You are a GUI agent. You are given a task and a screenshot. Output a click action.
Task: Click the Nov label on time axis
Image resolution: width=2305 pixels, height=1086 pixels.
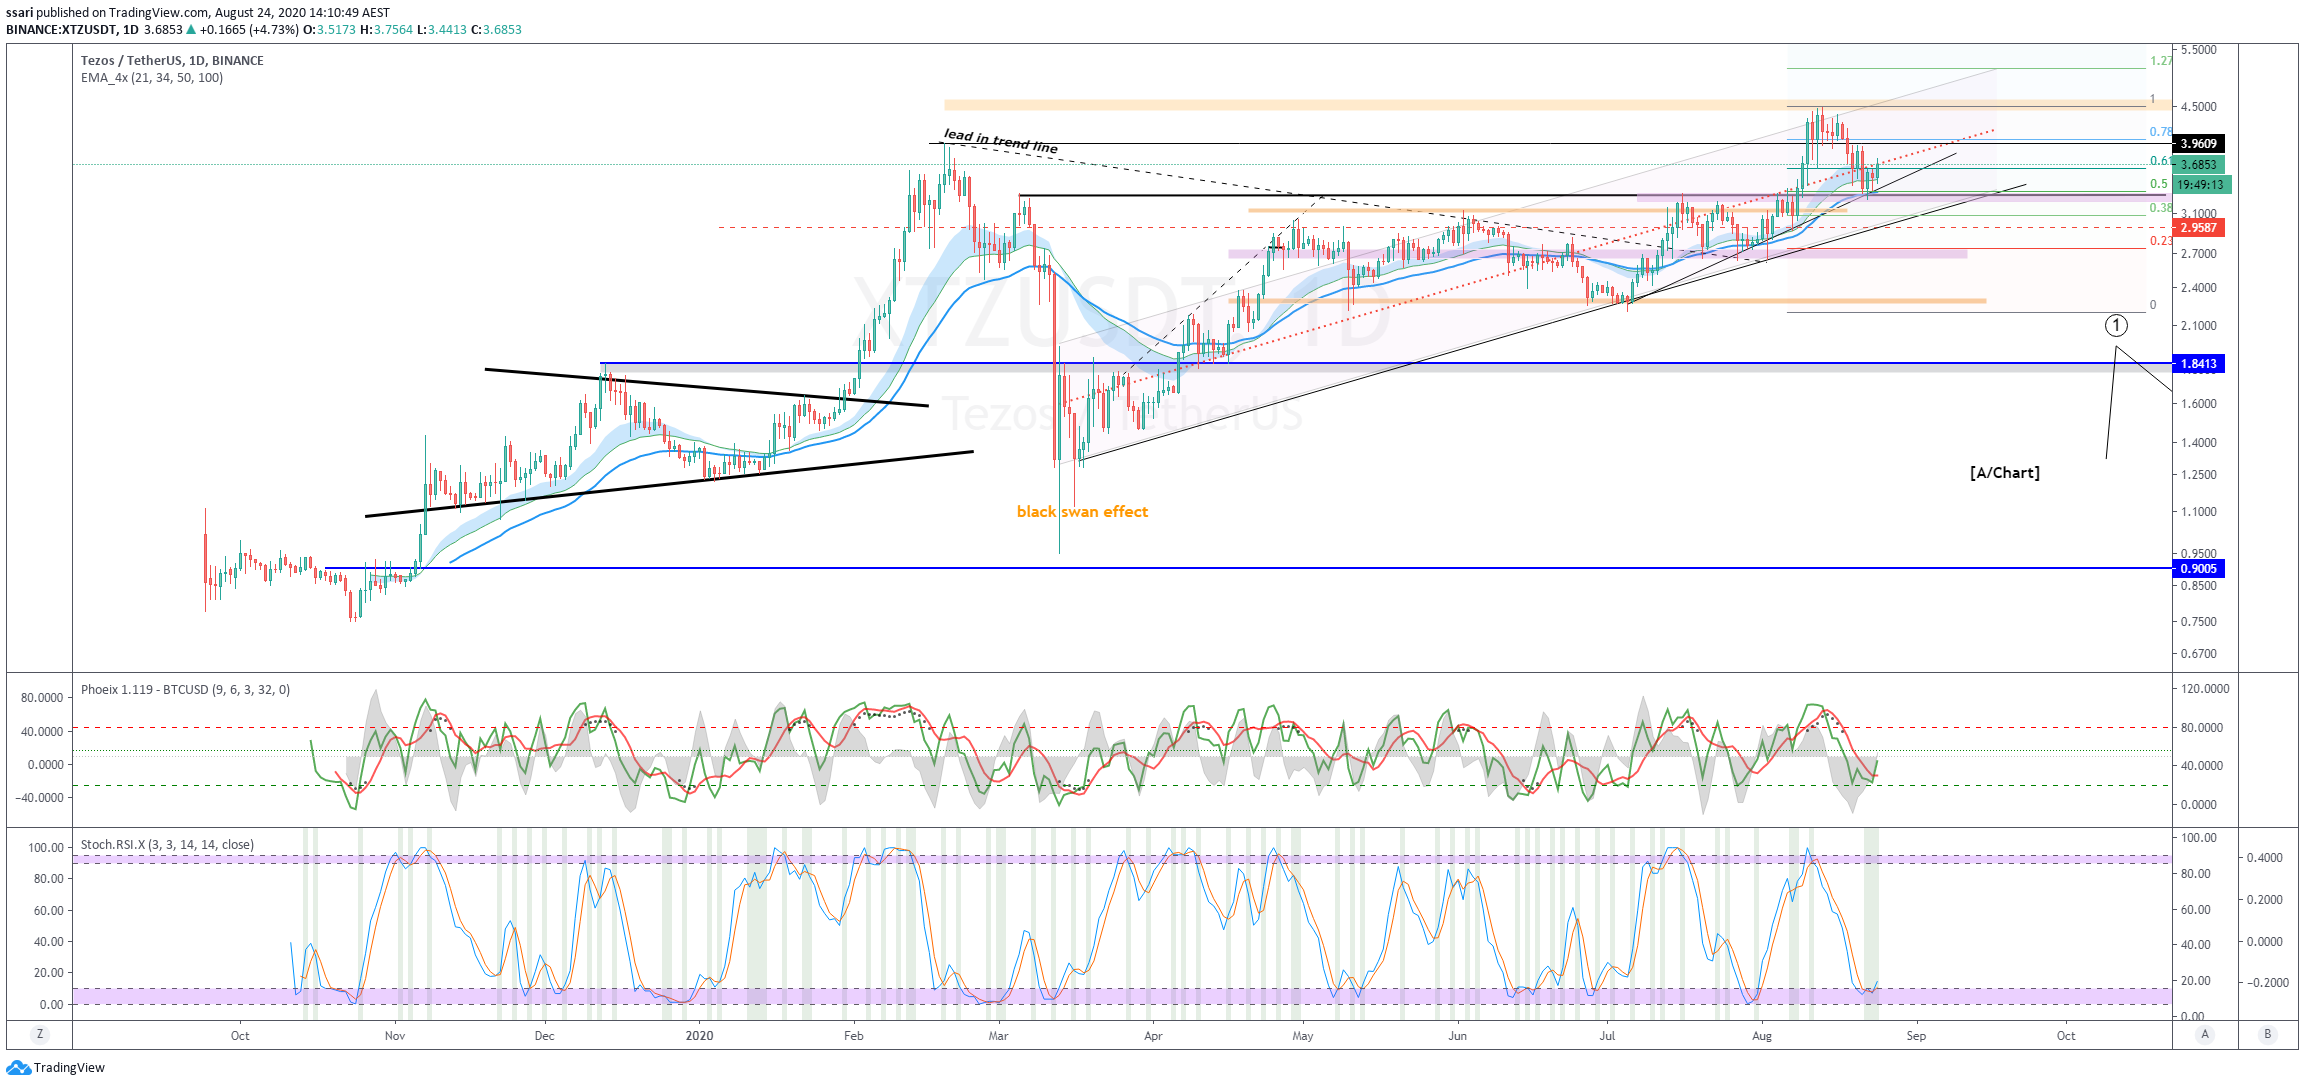point(395,1036)
